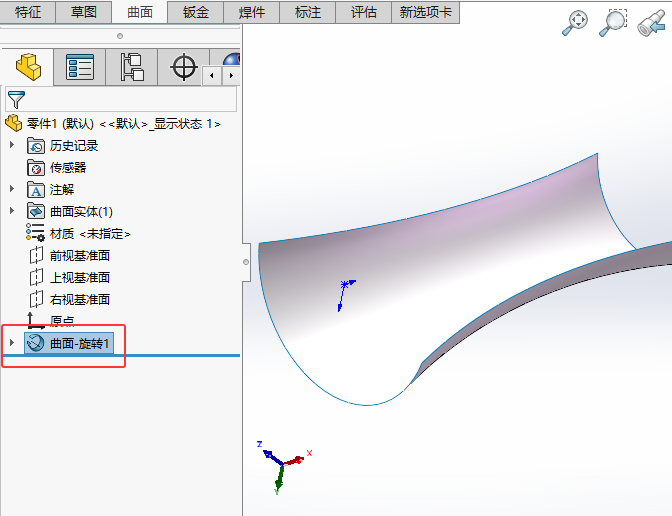Click the 传感器 folder icon
This screenshot has height=516, width=672.
[x=36, y=168]
